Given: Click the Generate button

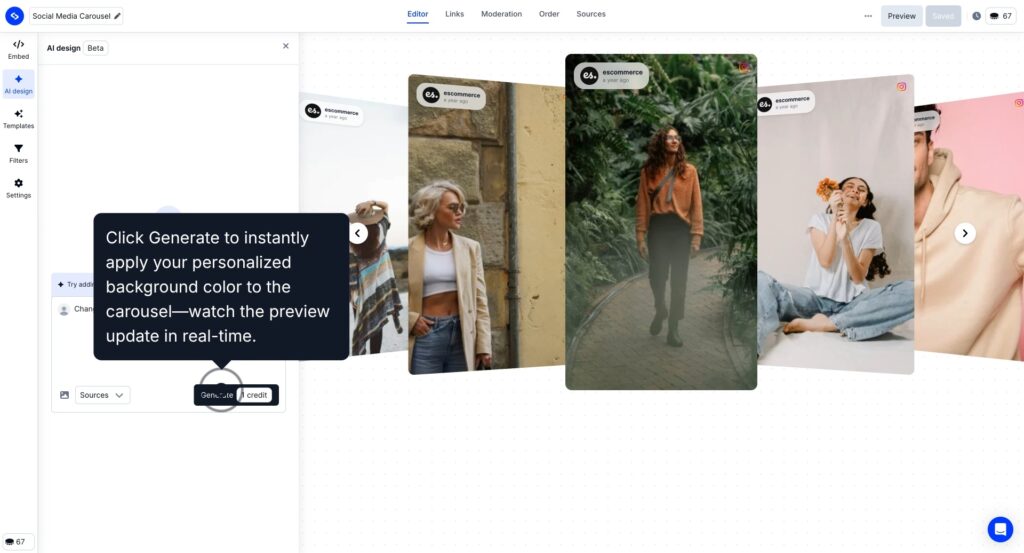Looking at the screenshot, I should click(x=236, y=395).
